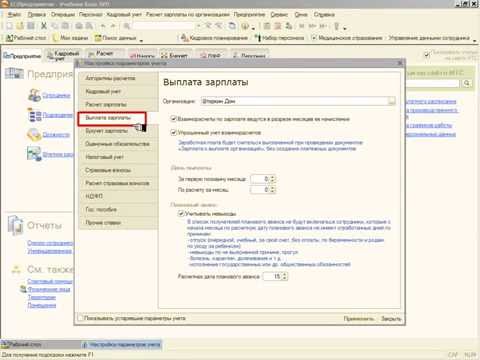The image size is (480, 360).
Task: Click the Copy toolbar icon
Action: (55, 26)
